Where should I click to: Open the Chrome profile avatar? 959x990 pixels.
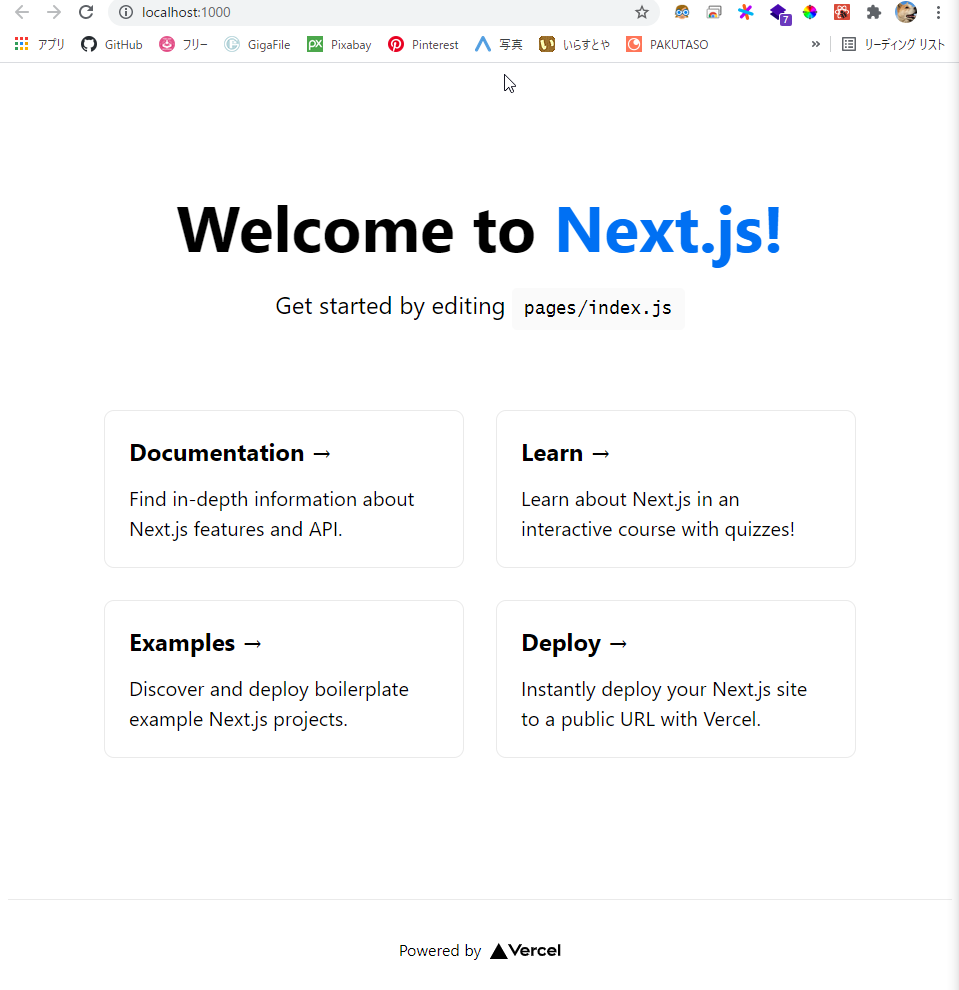906,12
